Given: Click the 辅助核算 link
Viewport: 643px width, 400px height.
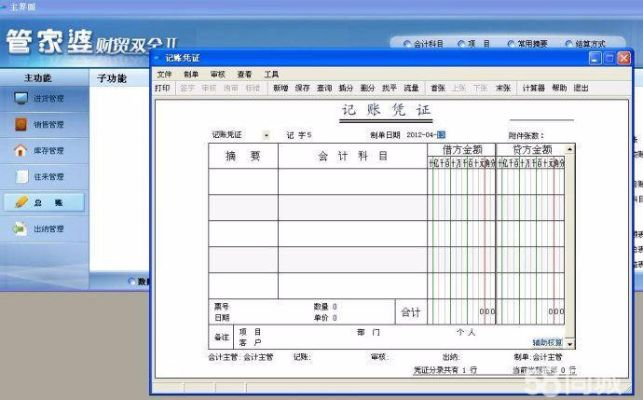Looking at the screenshot, I should pyautogui.click(x=547, y=343).
